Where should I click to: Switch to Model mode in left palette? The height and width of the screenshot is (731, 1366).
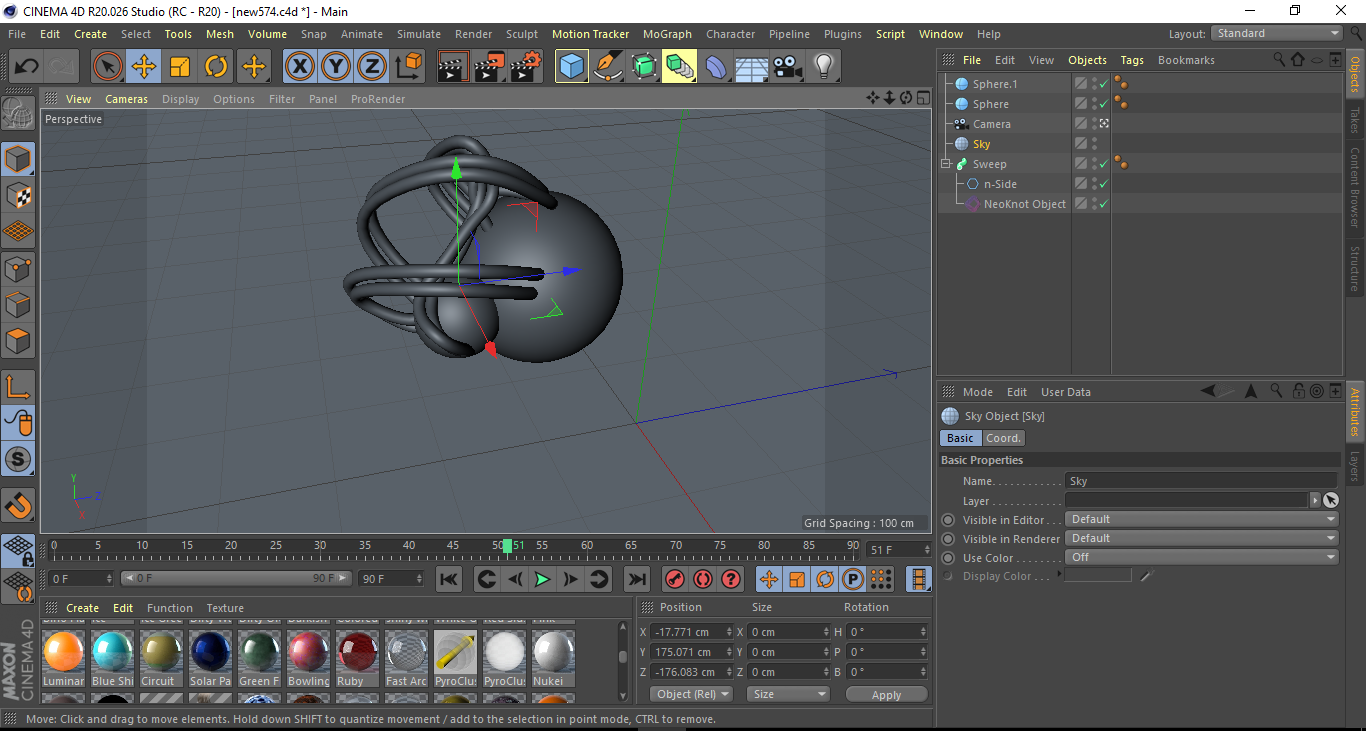18,159
